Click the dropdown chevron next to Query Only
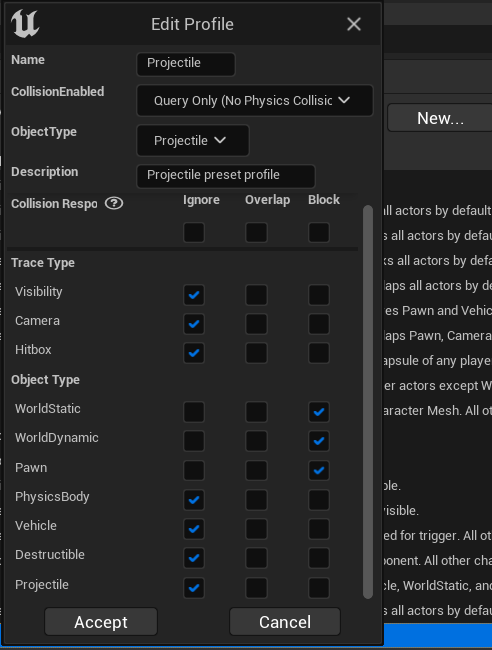Screen dimensions: 492x650 pos(344,100)
